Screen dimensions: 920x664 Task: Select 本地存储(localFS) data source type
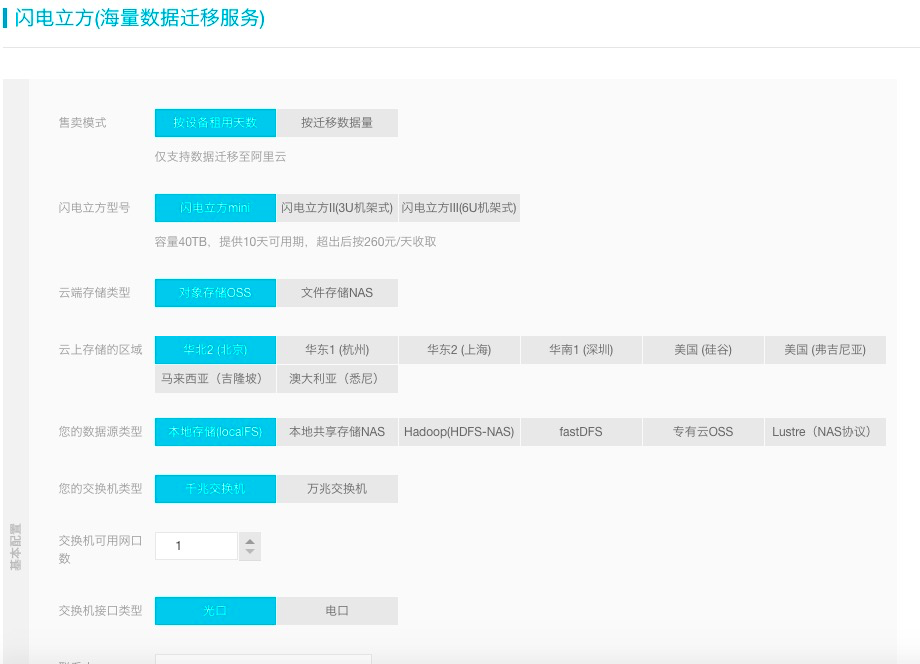215,432
